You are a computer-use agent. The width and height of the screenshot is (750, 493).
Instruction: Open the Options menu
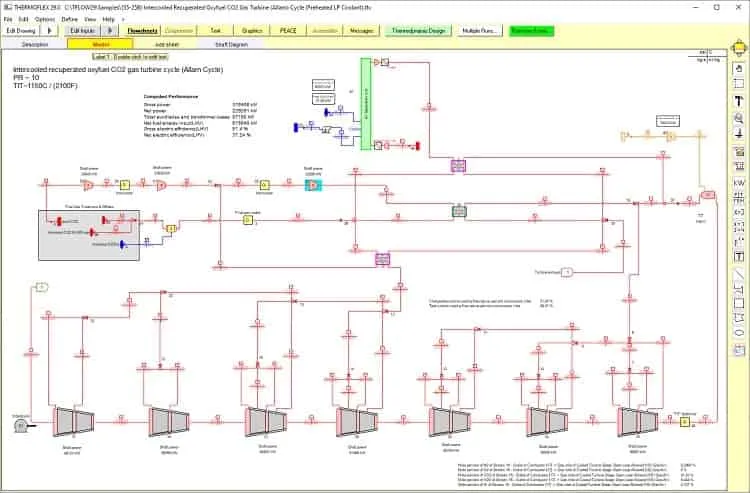44,19
